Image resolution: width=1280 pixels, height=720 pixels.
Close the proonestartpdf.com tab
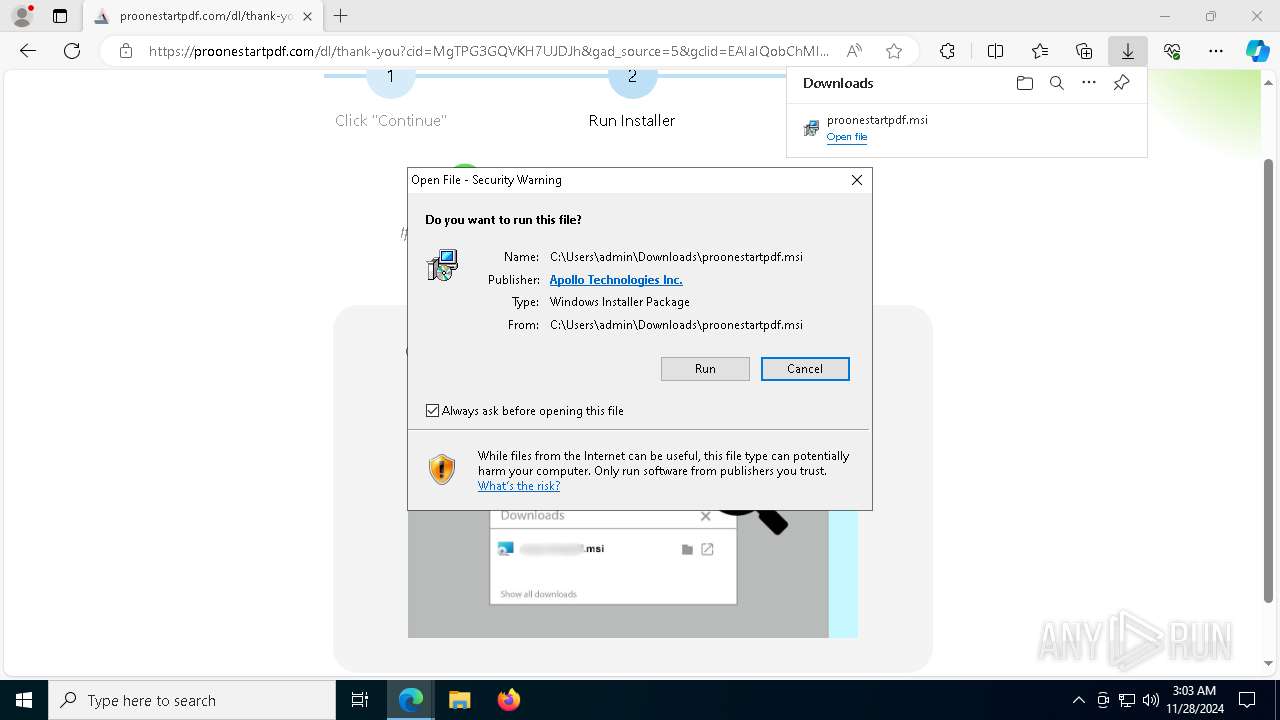(x=307, y=16)
